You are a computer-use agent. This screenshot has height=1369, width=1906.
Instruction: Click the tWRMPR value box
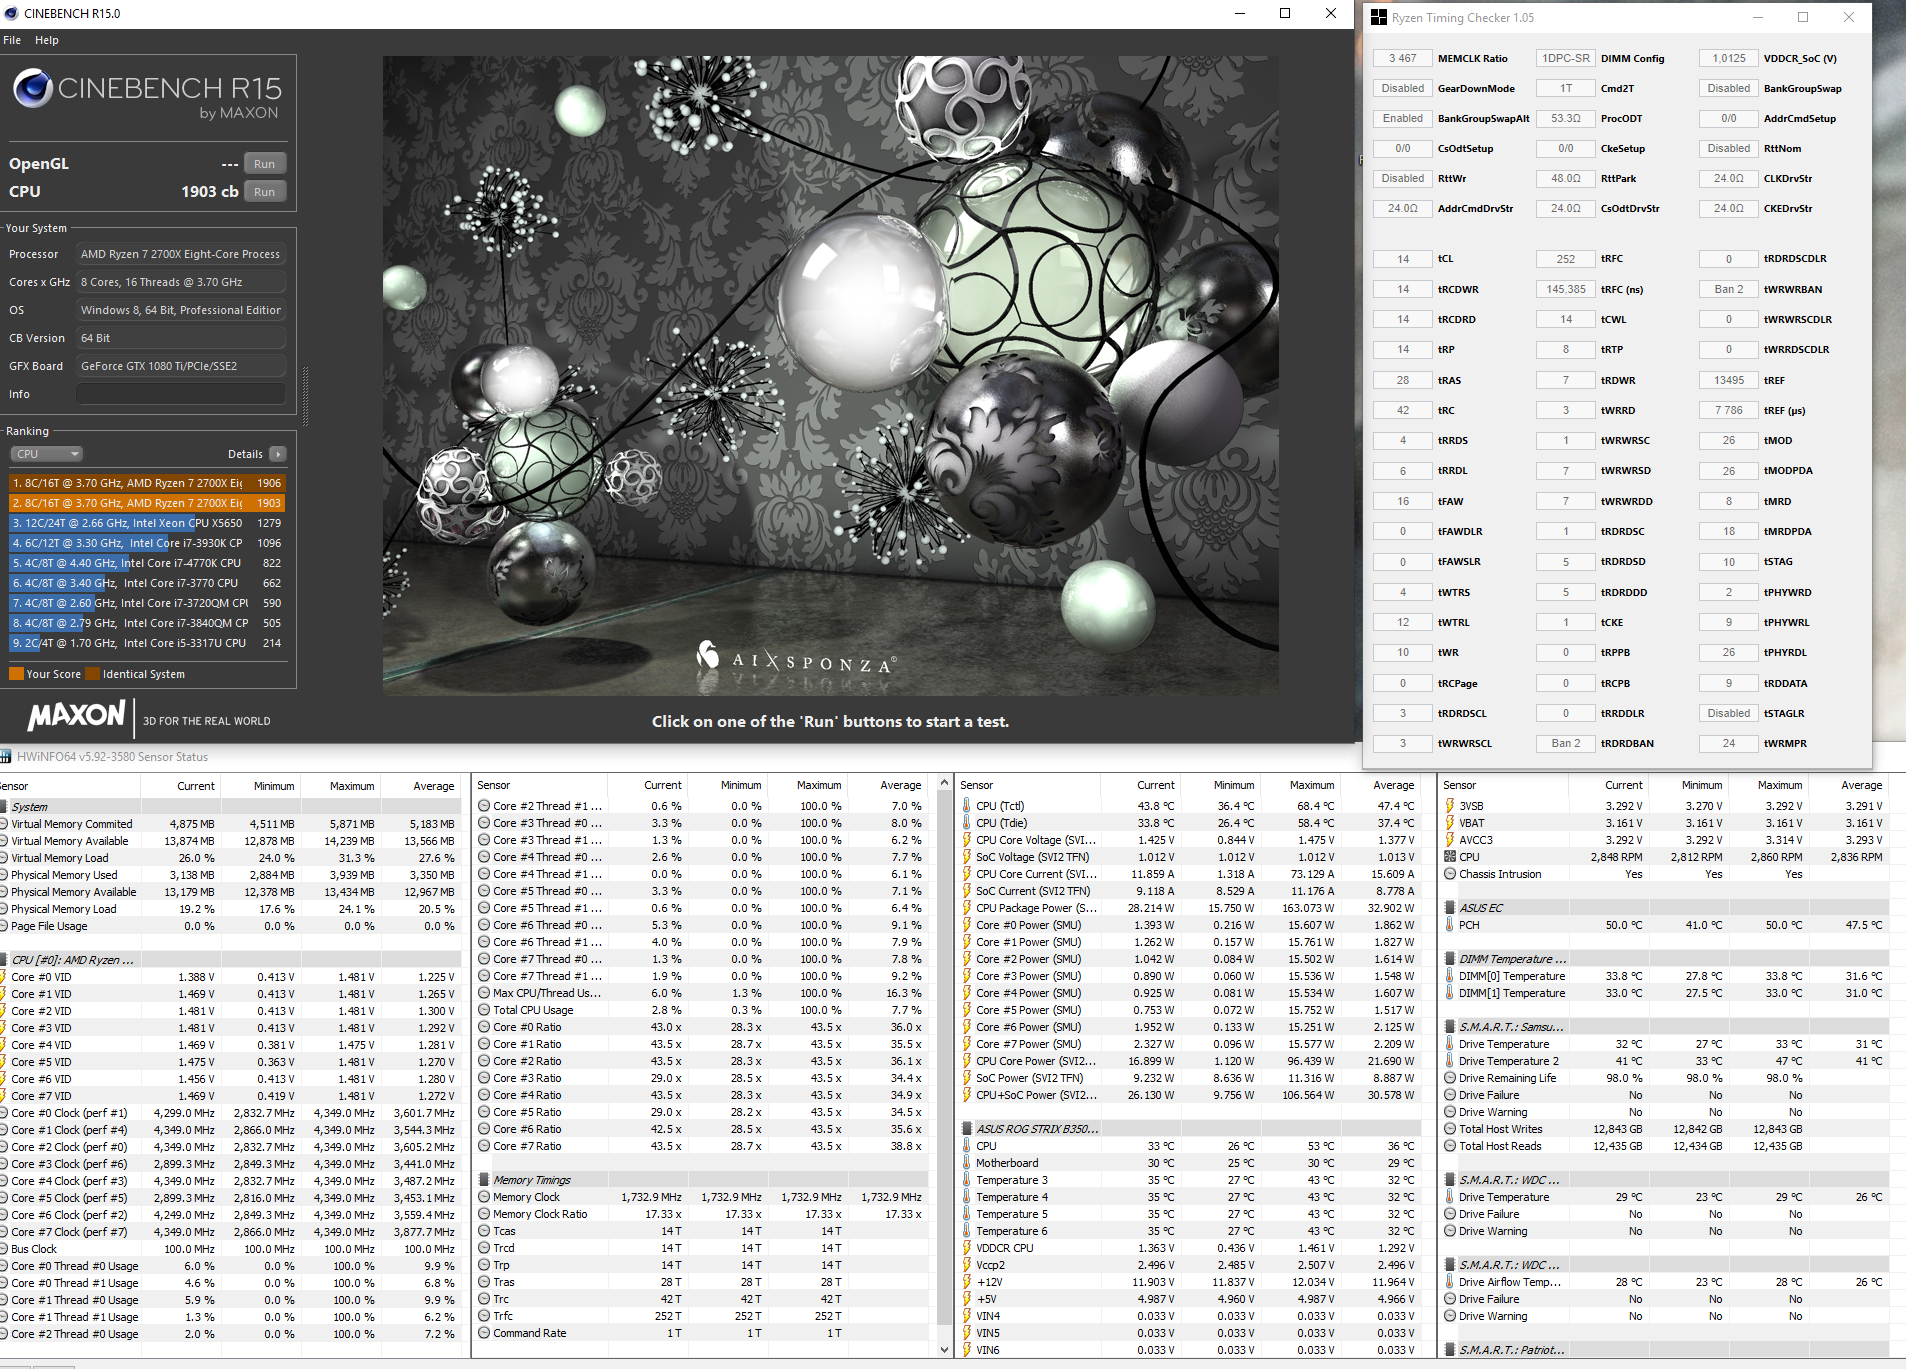tap(1729, 743)
